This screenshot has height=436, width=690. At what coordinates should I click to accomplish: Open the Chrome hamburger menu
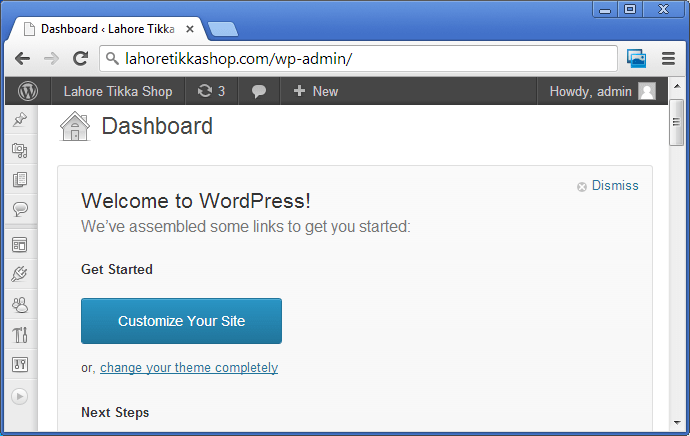tap(668, 58)
